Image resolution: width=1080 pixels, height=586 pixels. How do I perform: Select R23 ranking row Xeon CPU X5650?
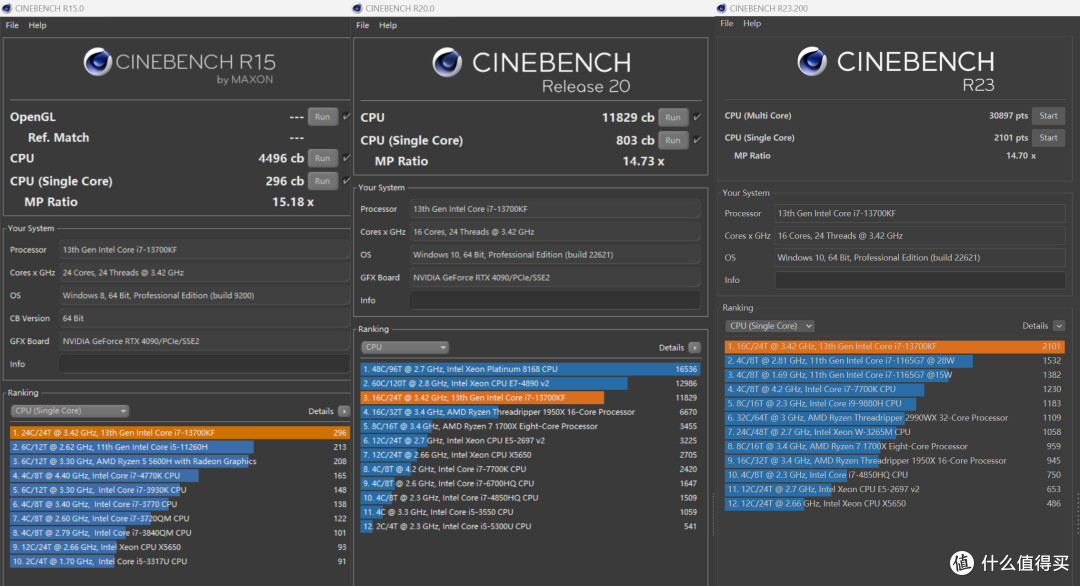(895, 503)
